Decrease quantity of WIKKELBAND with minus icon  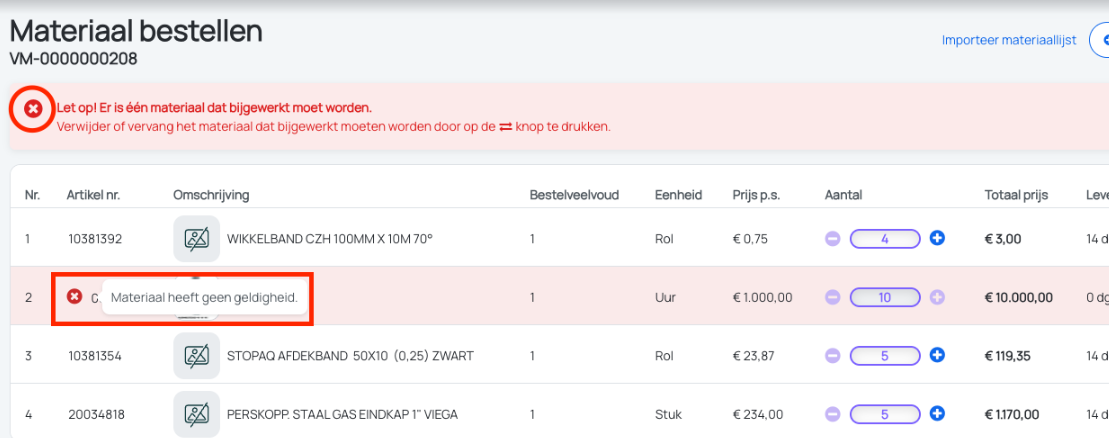pos(832,238)
